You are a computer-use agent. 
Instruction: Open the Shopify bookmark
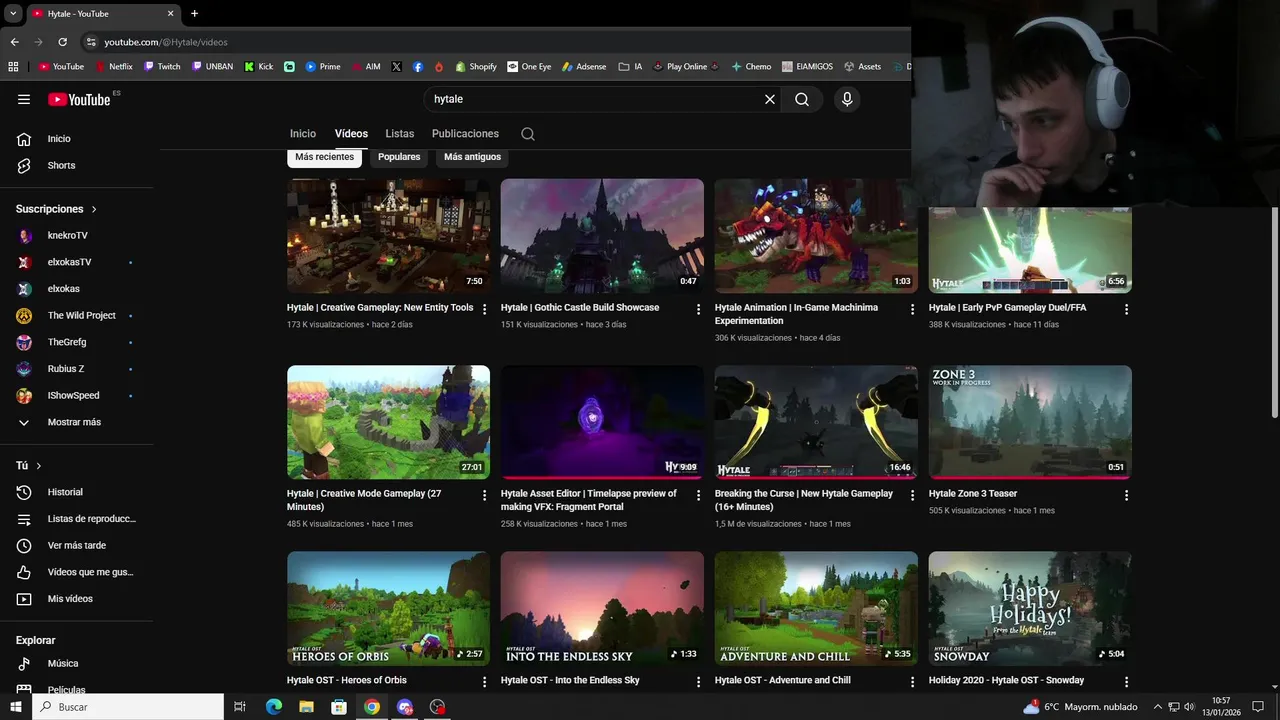coord(476,67)
